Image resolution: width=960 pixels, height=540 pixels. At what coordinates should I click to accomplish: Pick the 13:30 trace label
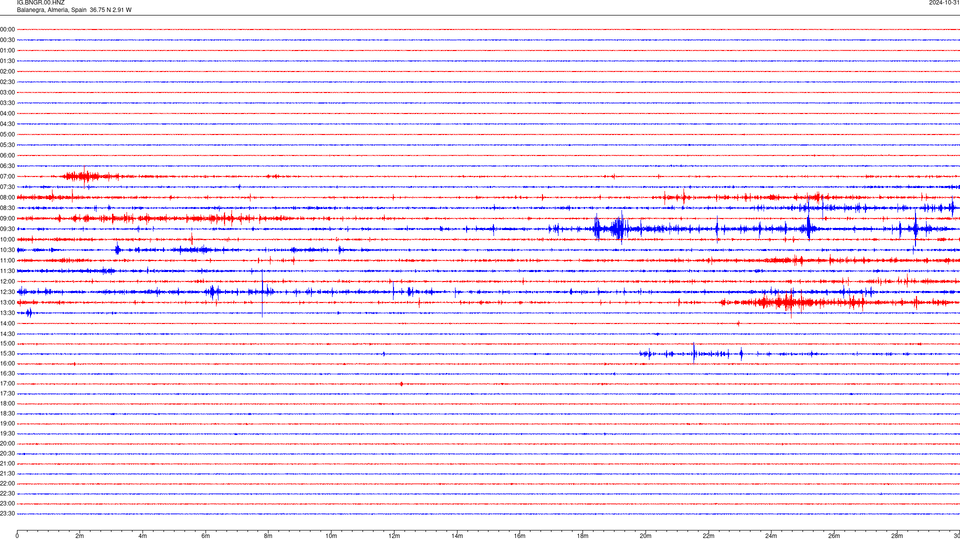[x=7, y=313]
